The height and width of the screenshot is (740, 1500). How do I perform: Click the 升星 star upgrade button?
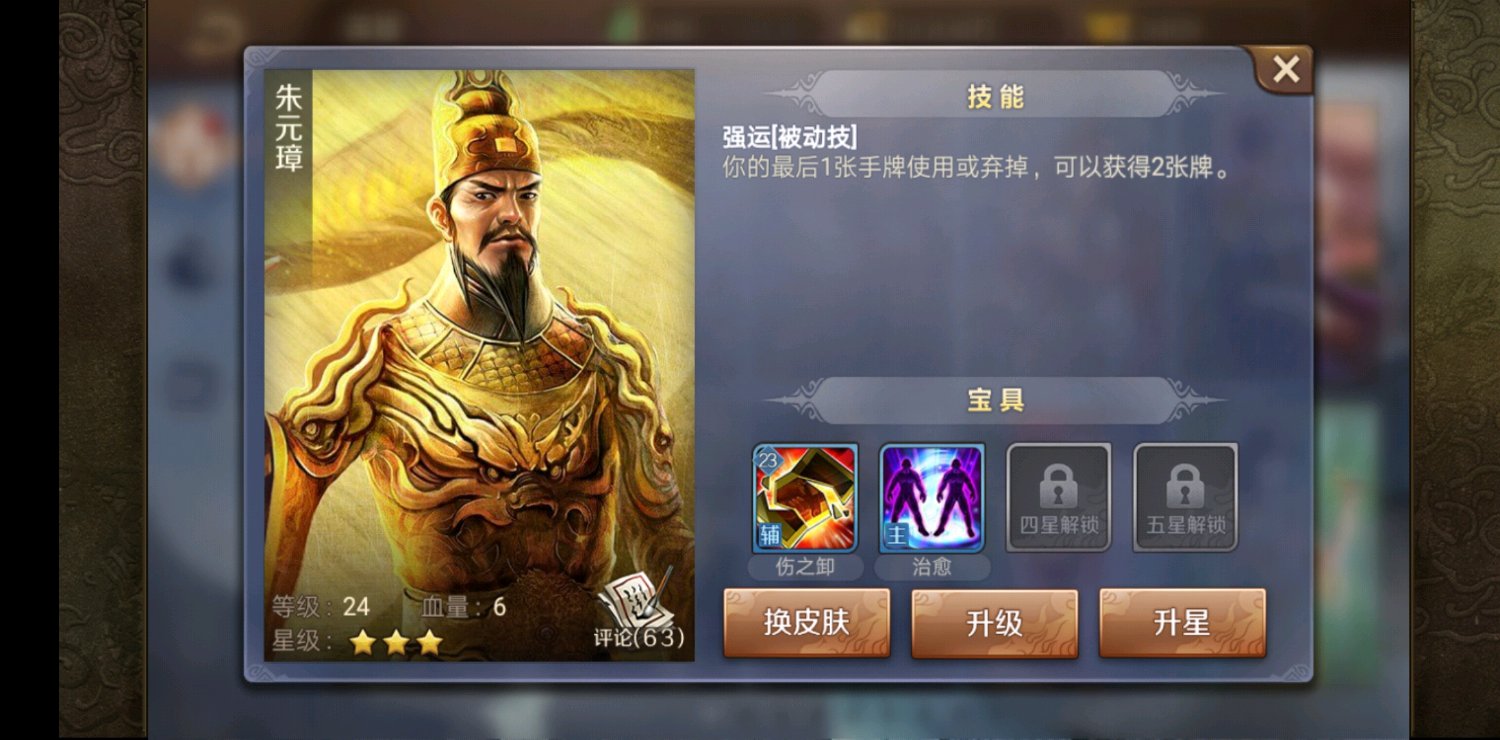pyautogui.click(x=1182, y=623)
